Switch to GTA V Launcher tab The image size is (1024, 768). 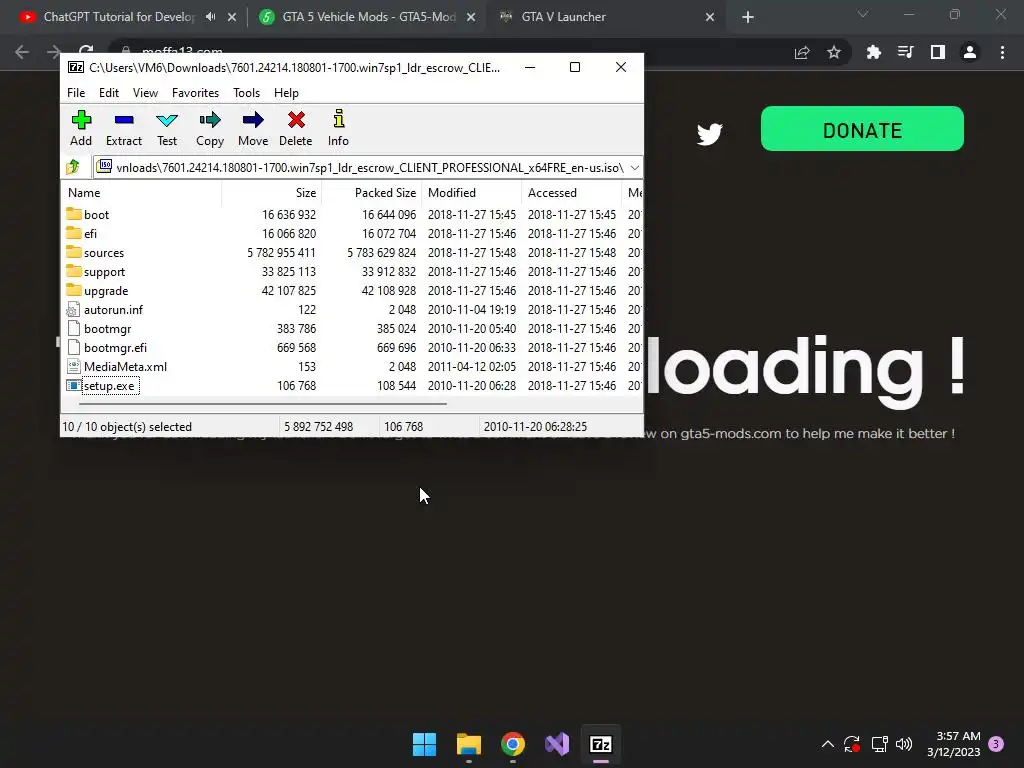[x=563, y=17]
